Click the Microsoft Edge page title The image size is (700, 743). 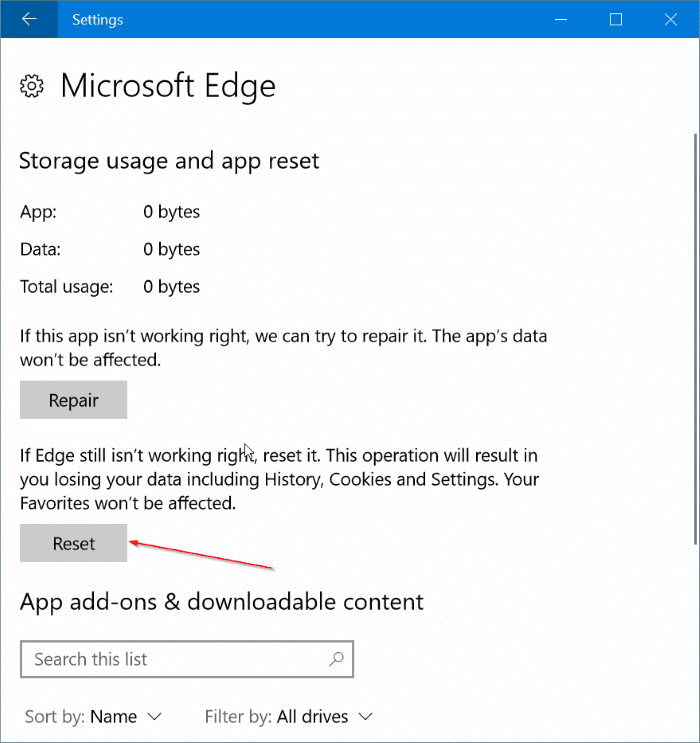tap(168, 86)
